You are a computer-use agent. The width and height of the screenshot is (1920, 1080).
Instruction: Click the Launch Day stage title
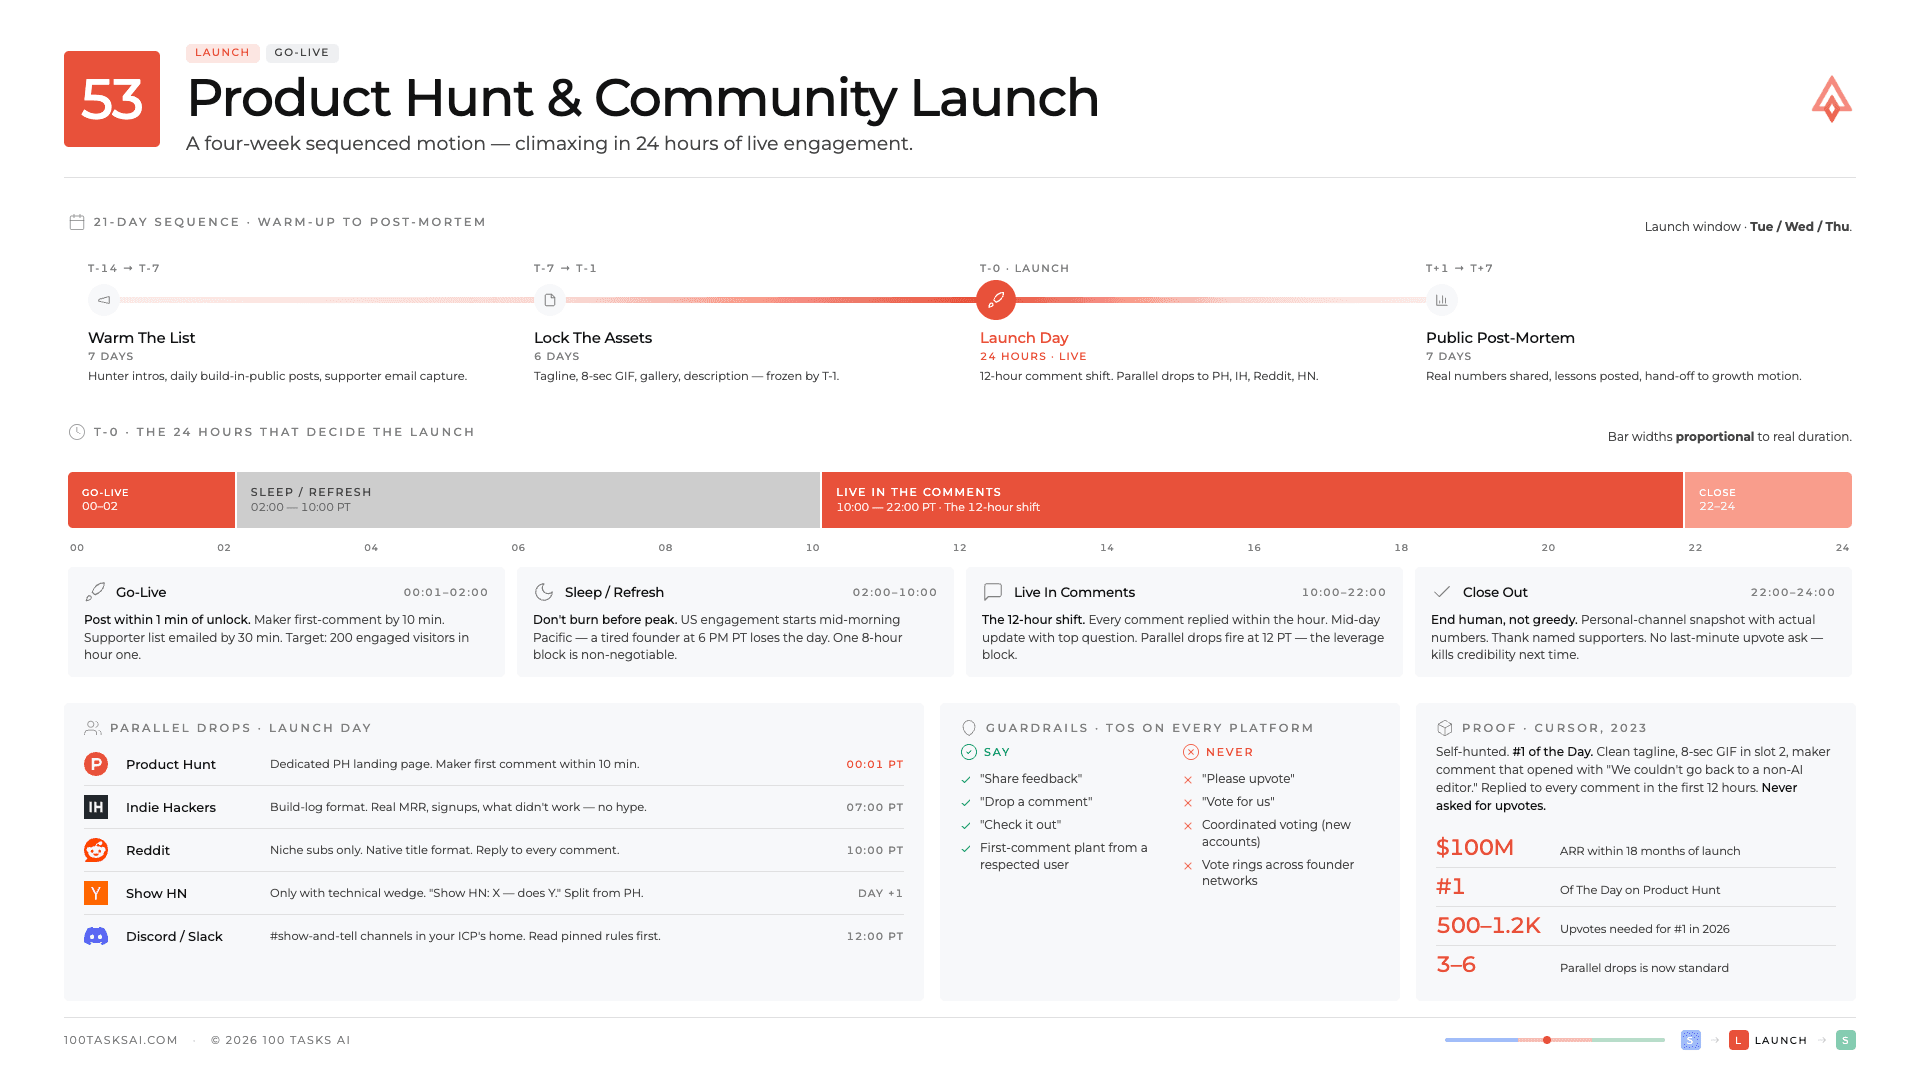(x=1024, y=338)
